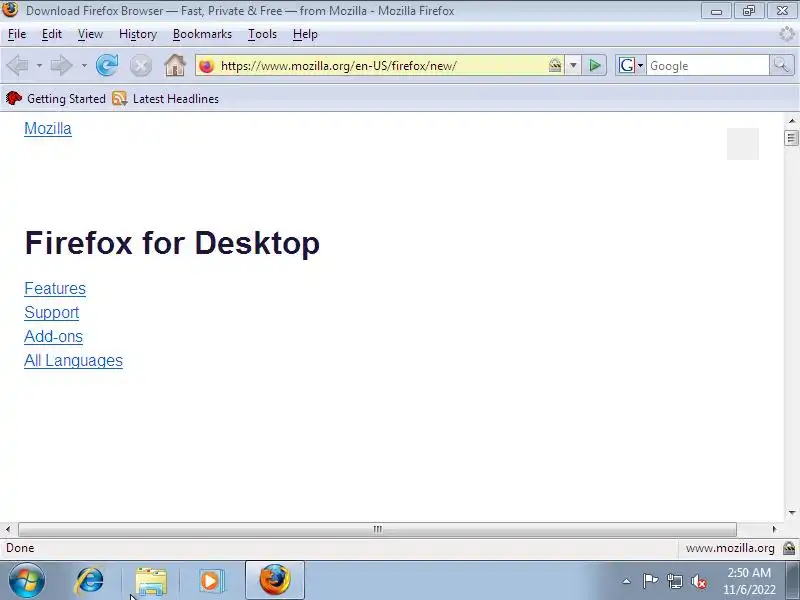800x600 pixels.
Task: Click the padlock icon in address bar
Action: [555, 65]
